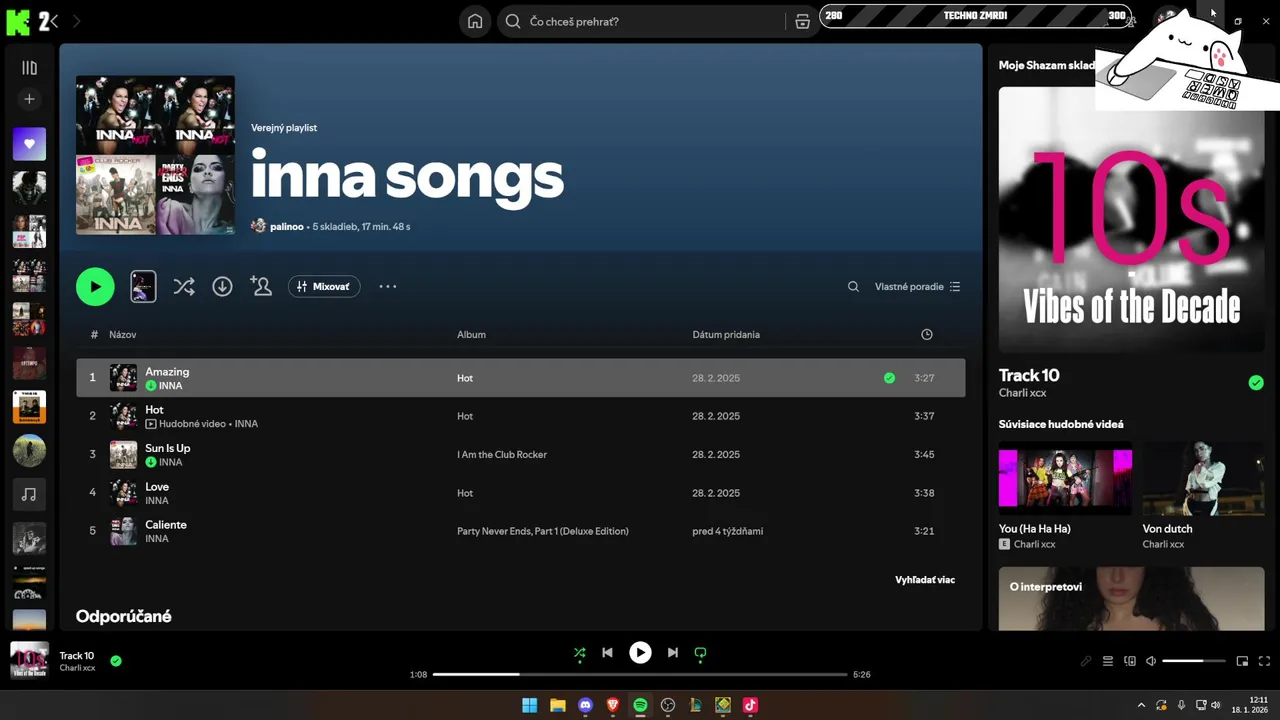Click the Mixovať button
The width and height of the screenshot is (1280, 720).
pos(324,286)
